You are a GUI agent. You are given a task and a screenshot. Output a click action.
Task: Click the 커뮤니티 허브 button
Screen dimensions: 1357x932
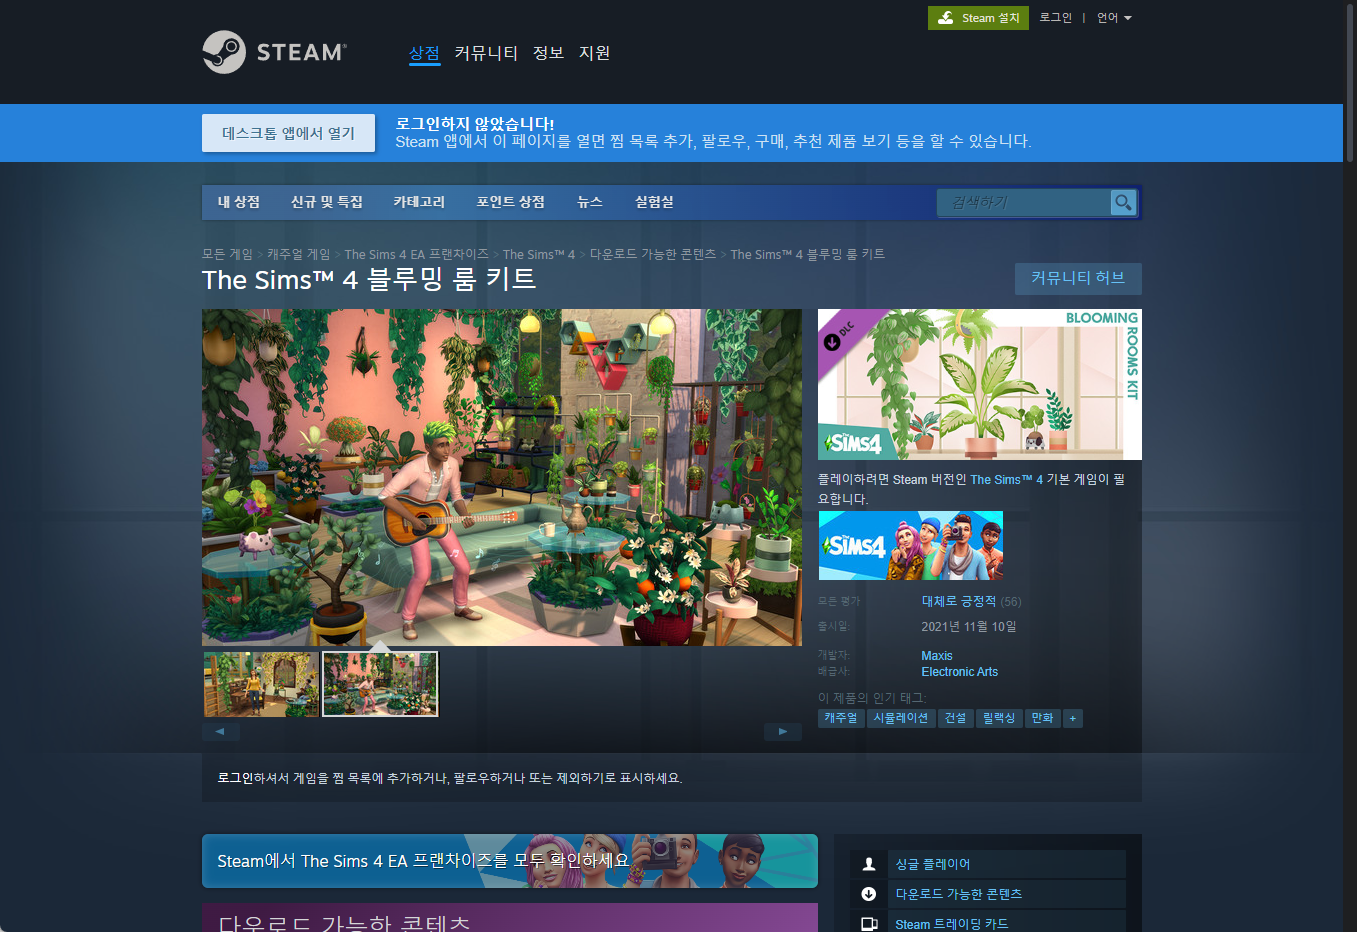click(x=1078, y=278)
